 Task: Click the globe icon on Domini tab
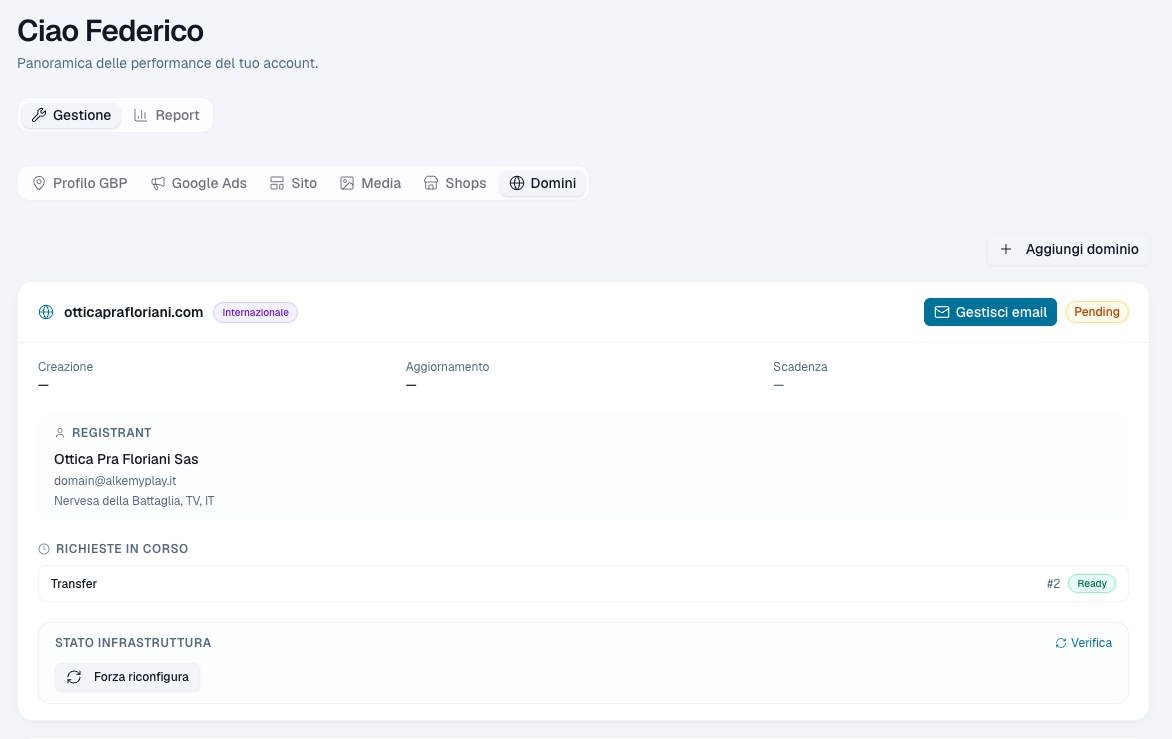tap(516, 183)
